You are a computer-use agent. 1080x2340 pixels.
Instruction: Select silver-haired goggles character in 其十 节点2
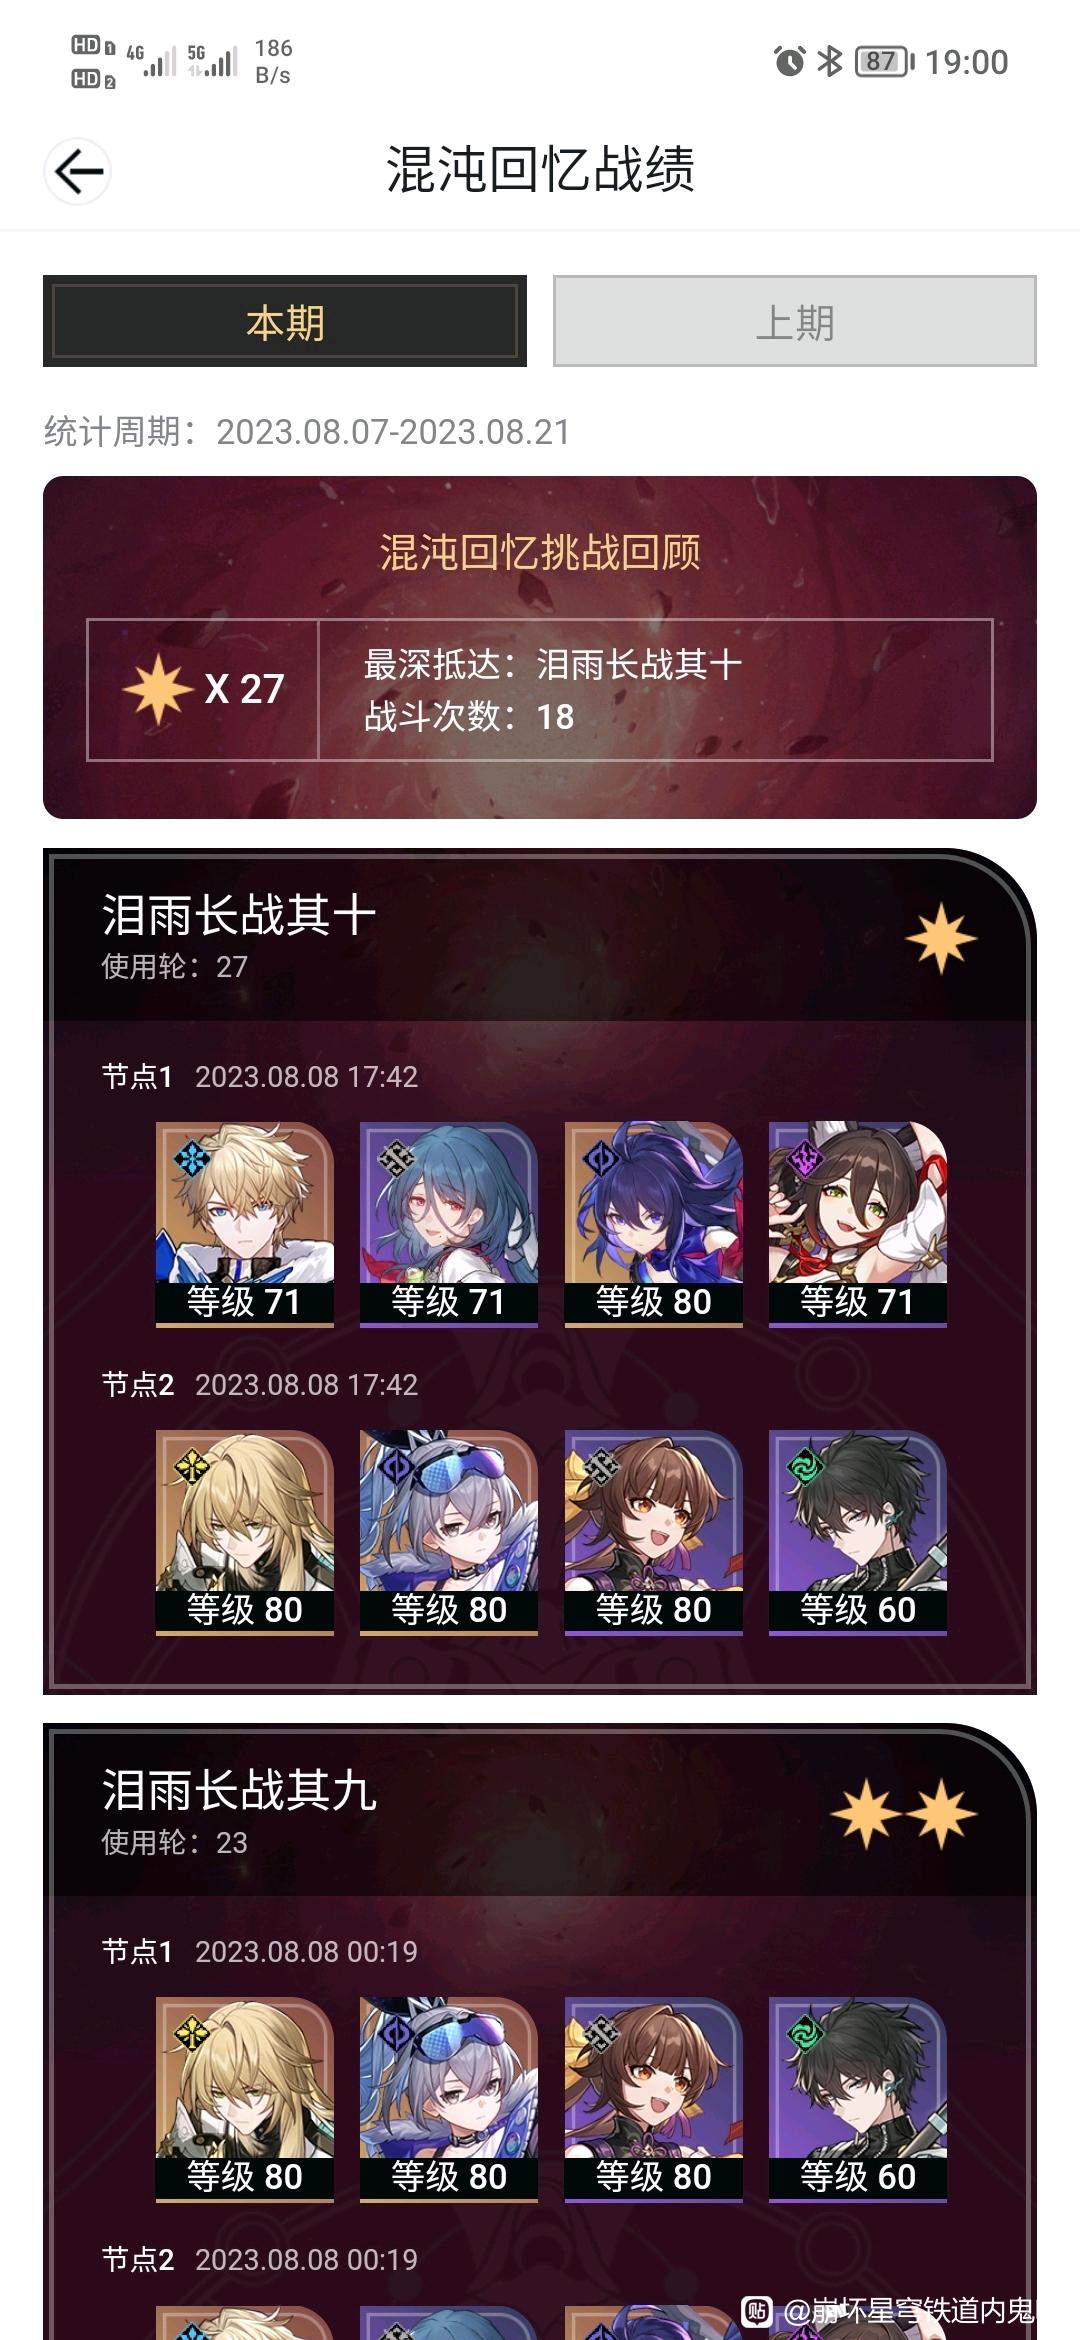tap(449, 1532)
